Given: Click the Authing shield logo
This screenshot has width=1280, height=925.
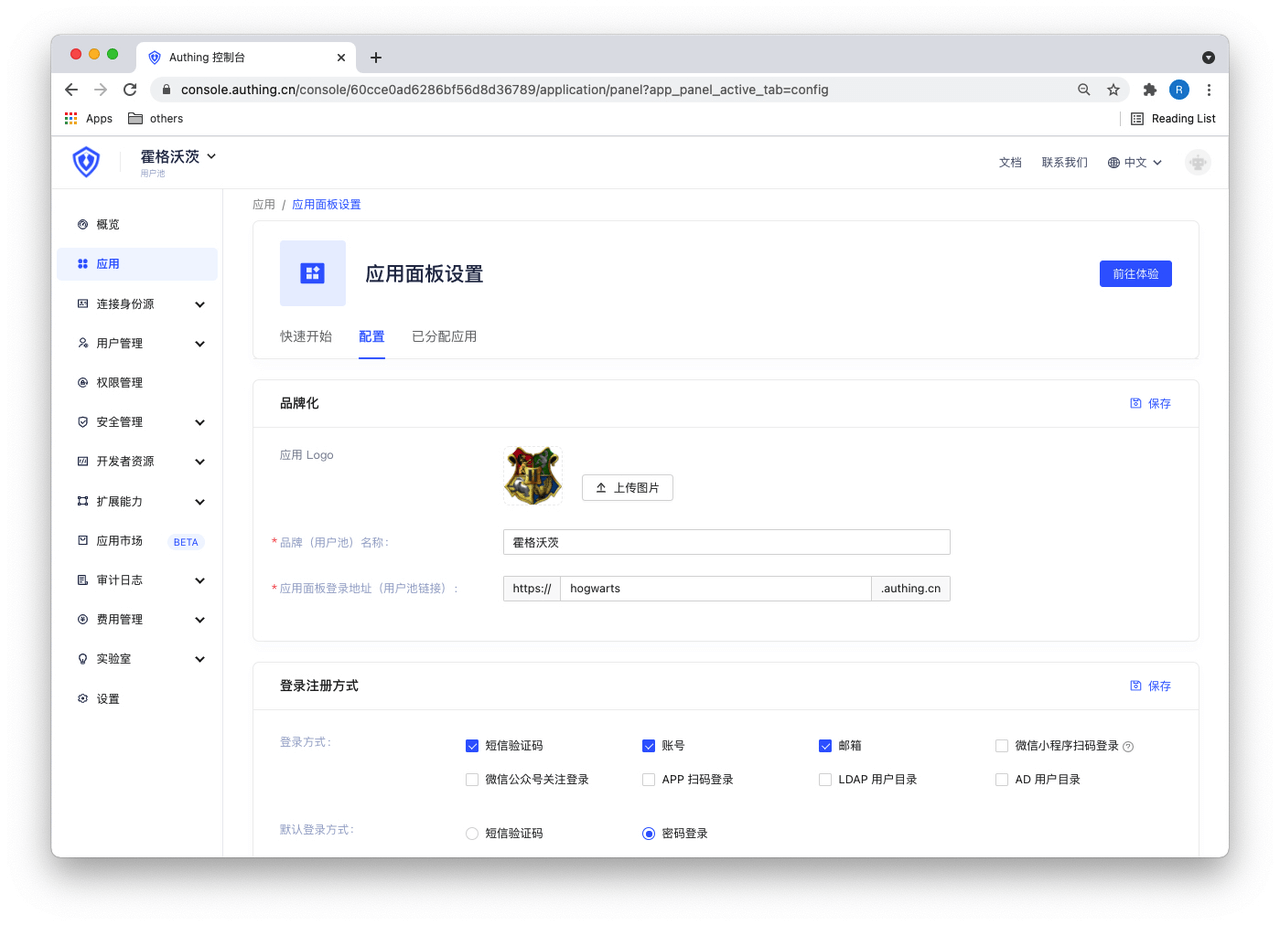Looking at the screenshot, I should coord(87,162).
